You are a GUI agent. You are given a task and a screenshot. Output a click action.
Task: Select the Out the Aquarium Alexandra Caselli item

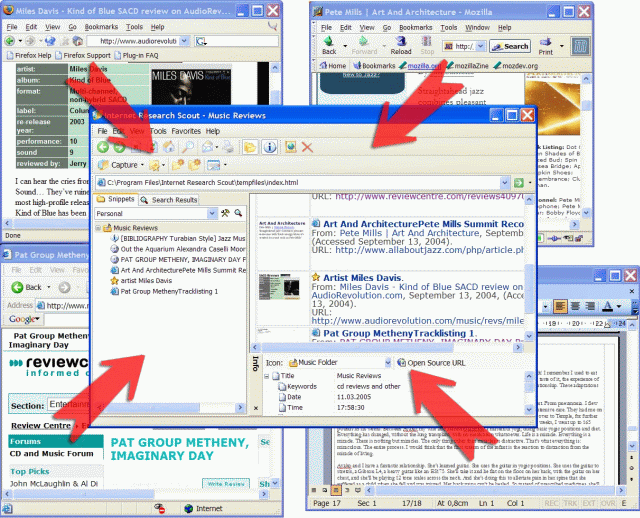(x=178, y=249)
